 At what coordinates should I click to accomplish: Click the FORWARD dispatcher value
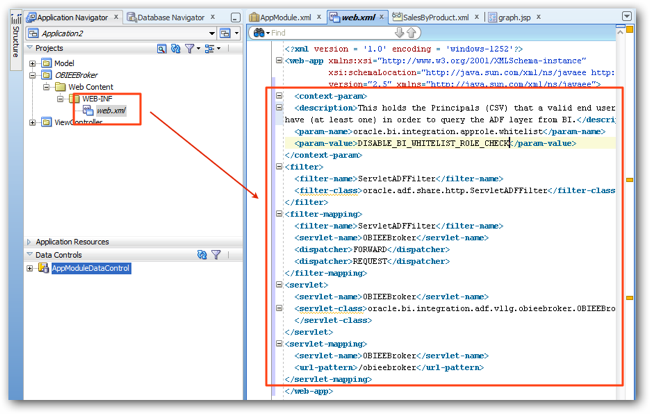370,249
